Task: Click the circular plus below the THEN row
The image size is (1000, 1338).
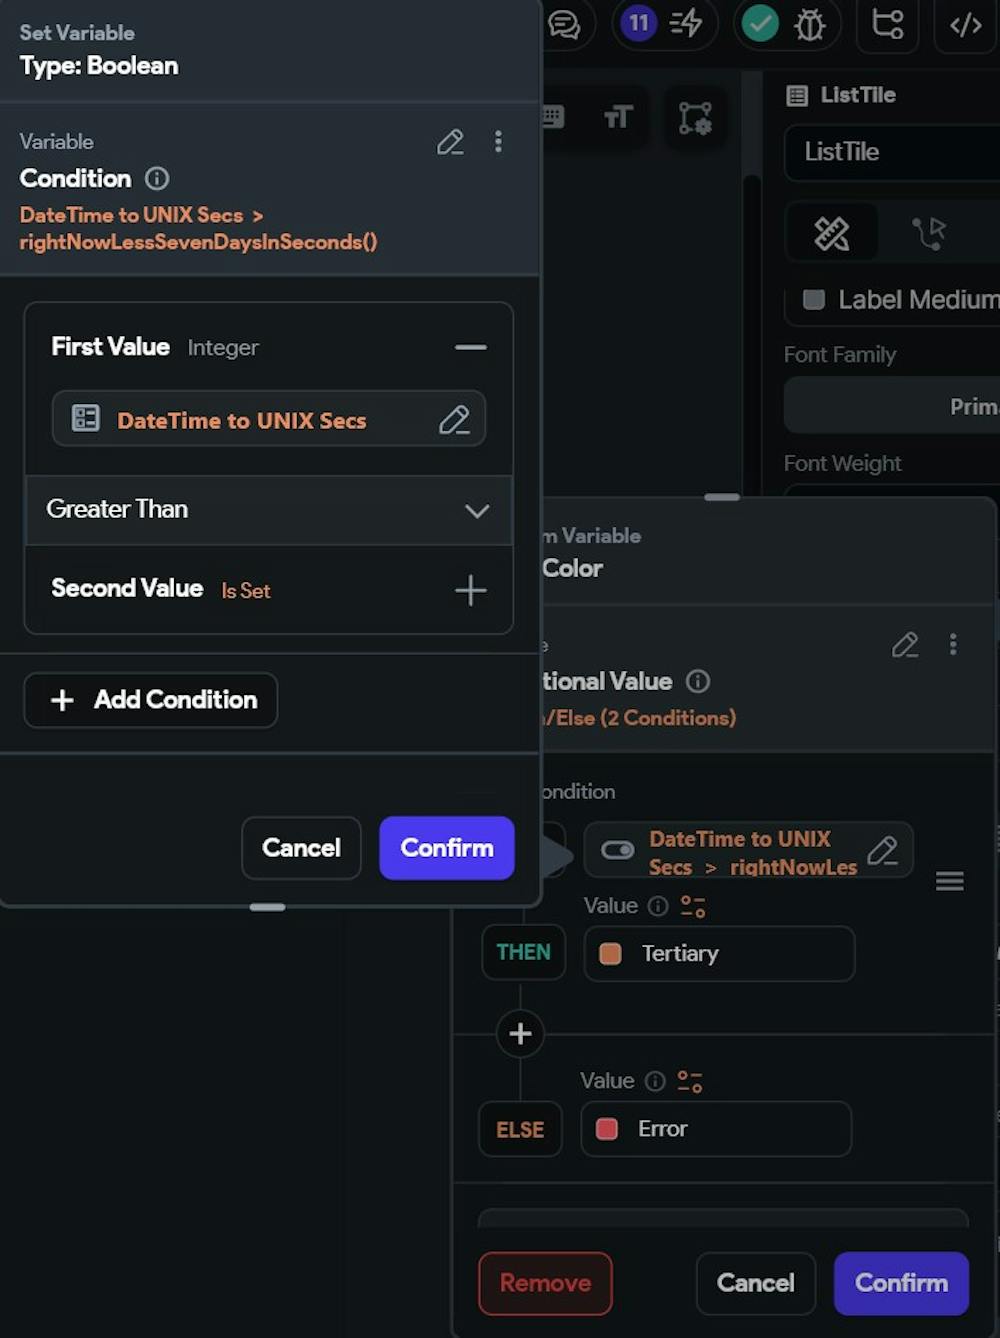Action: pos(520,1033)
